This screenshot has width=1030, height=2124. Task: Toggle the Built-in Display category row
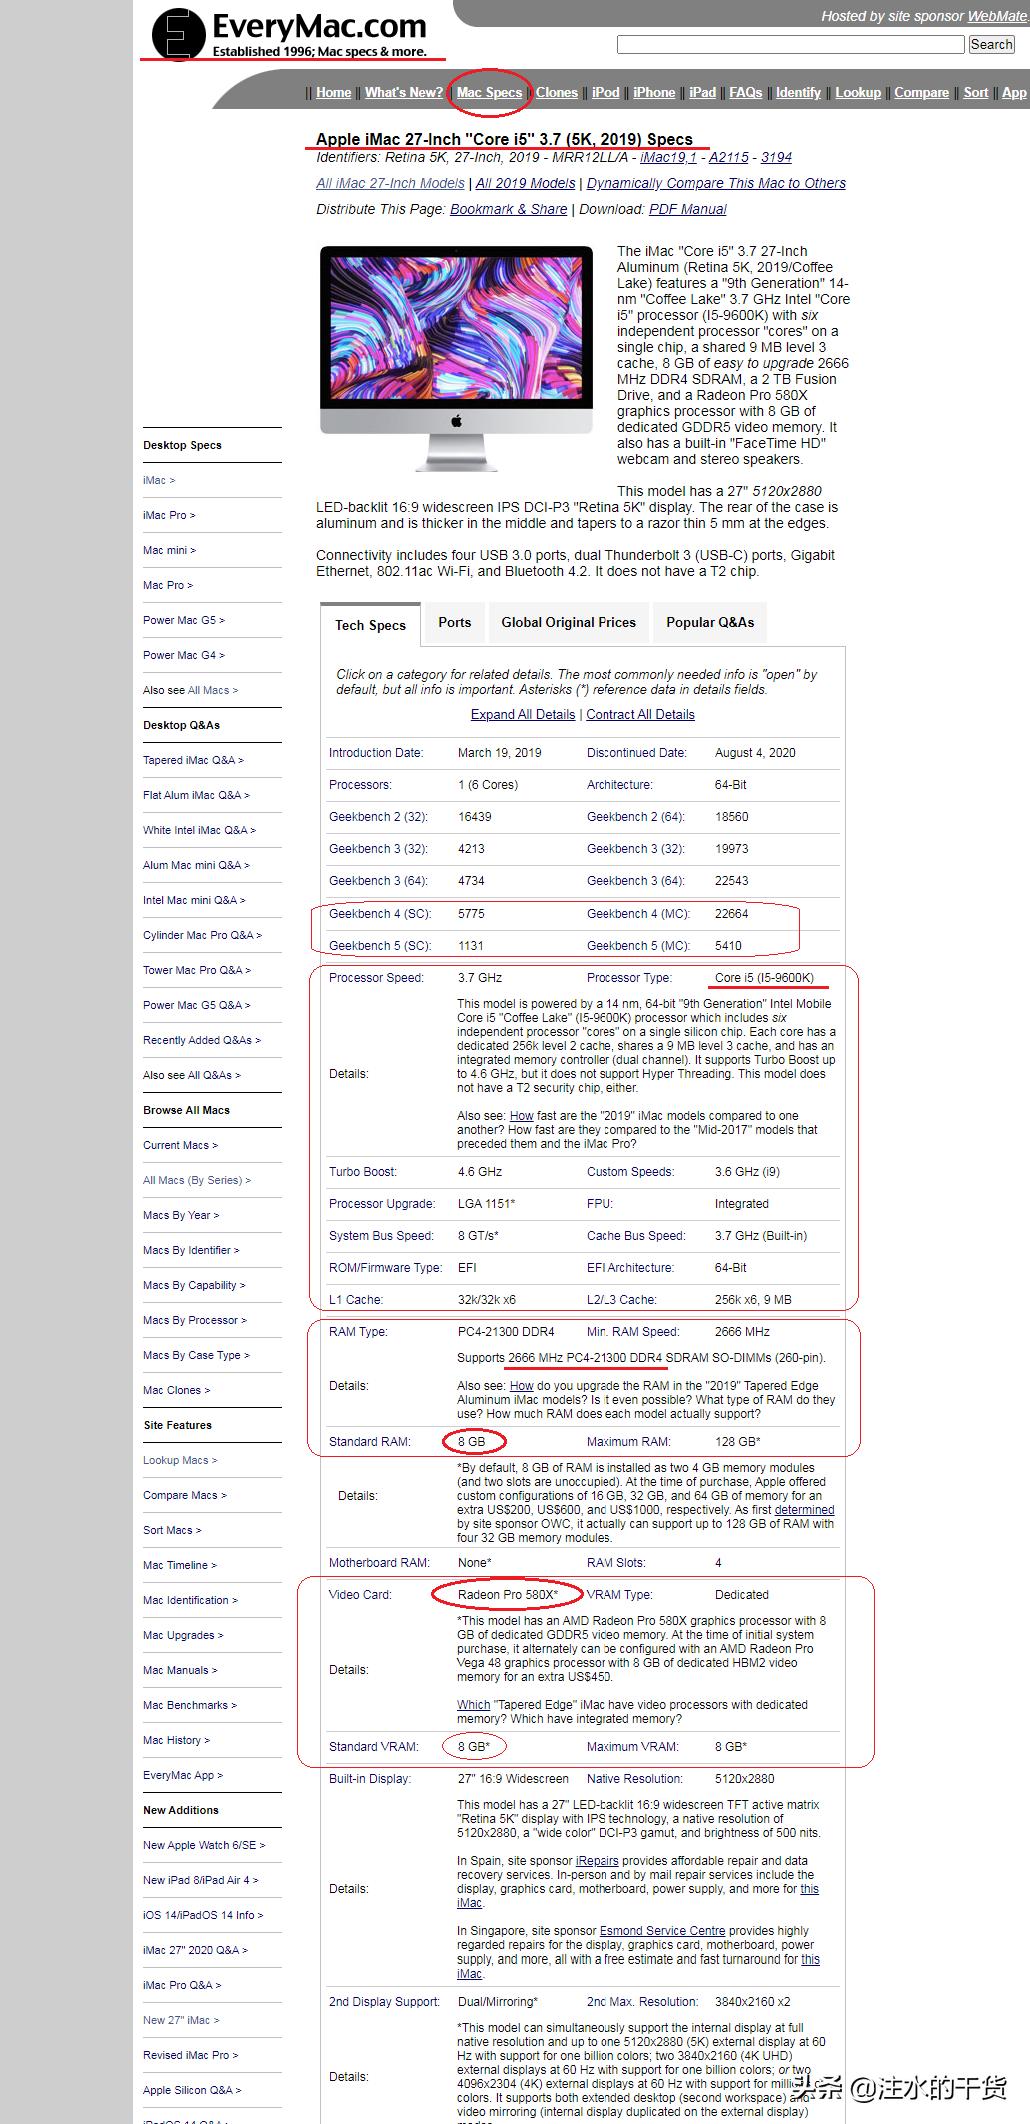(583, 1779)
